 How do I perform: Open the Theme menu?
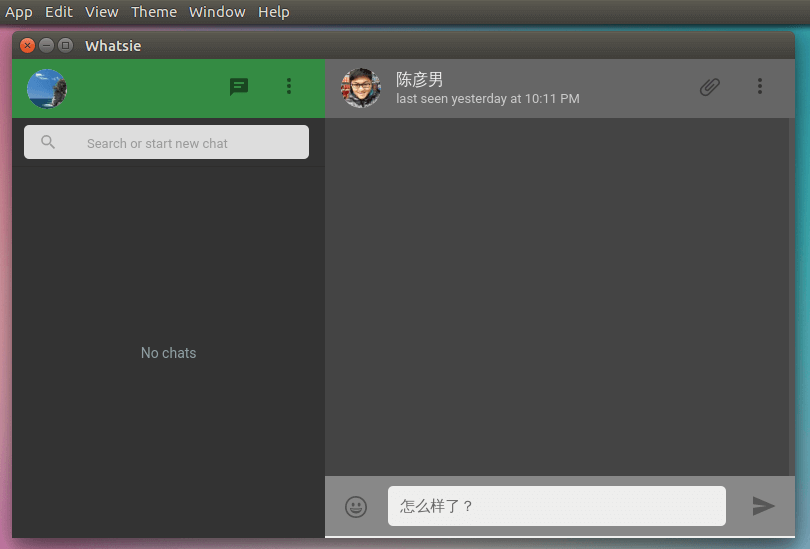click(154, 12)
